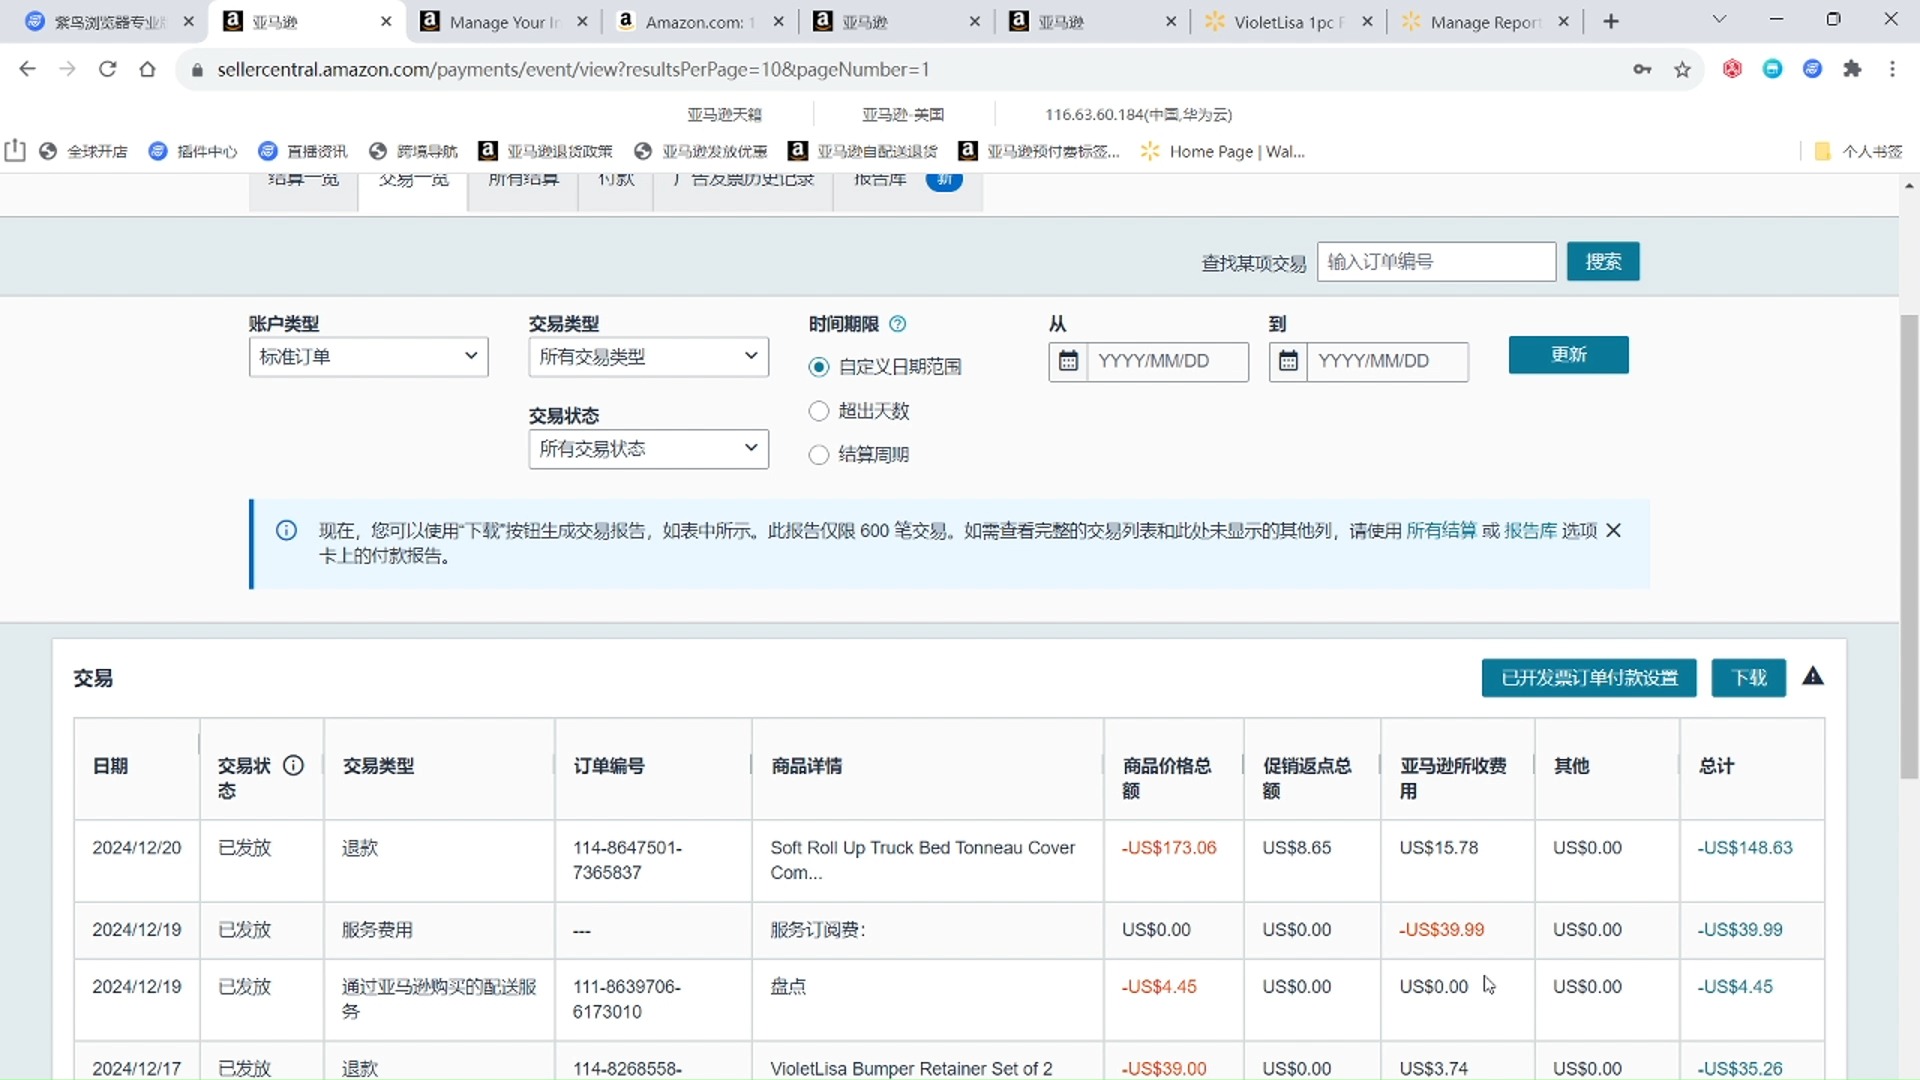Screen dimensions: 1920x1080
Task: Click the 更新 update button
Action: [1568, 355]
